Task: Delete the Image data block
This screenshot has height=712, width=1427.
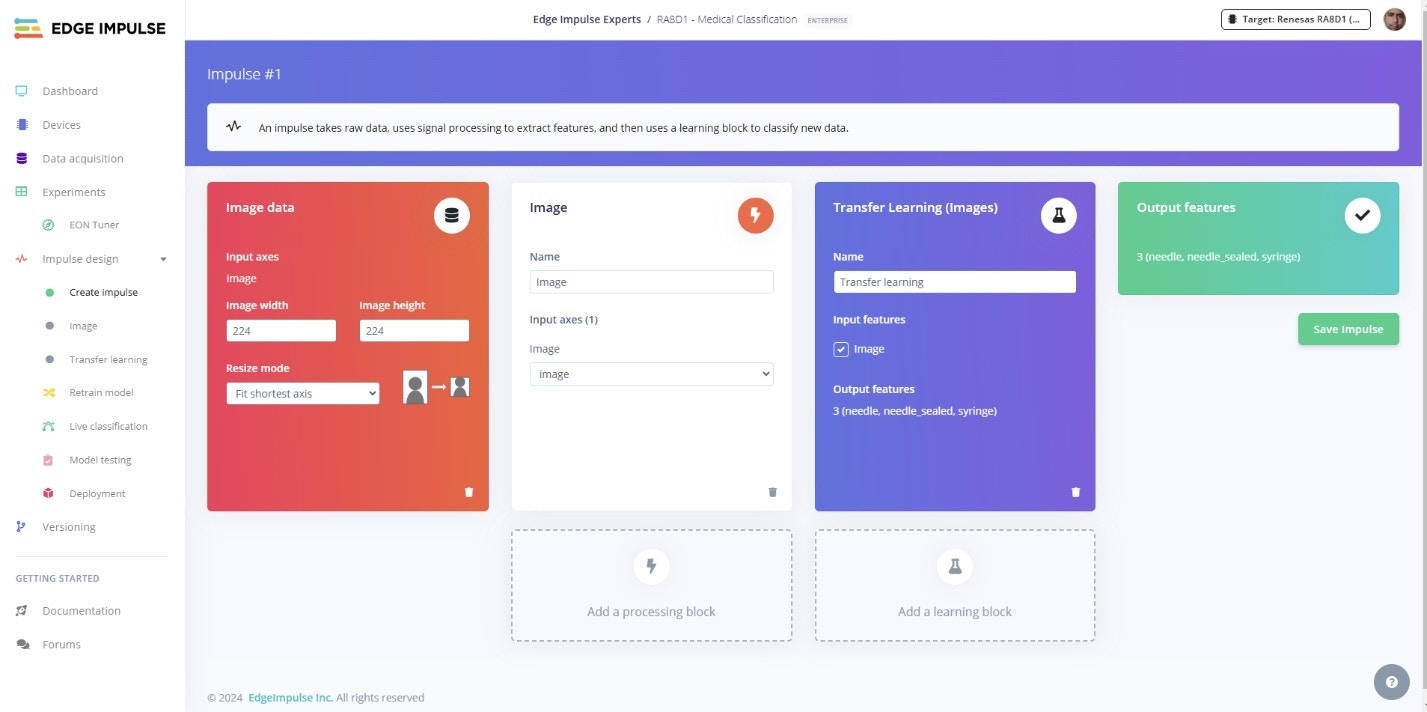Action: pos(469,492)
